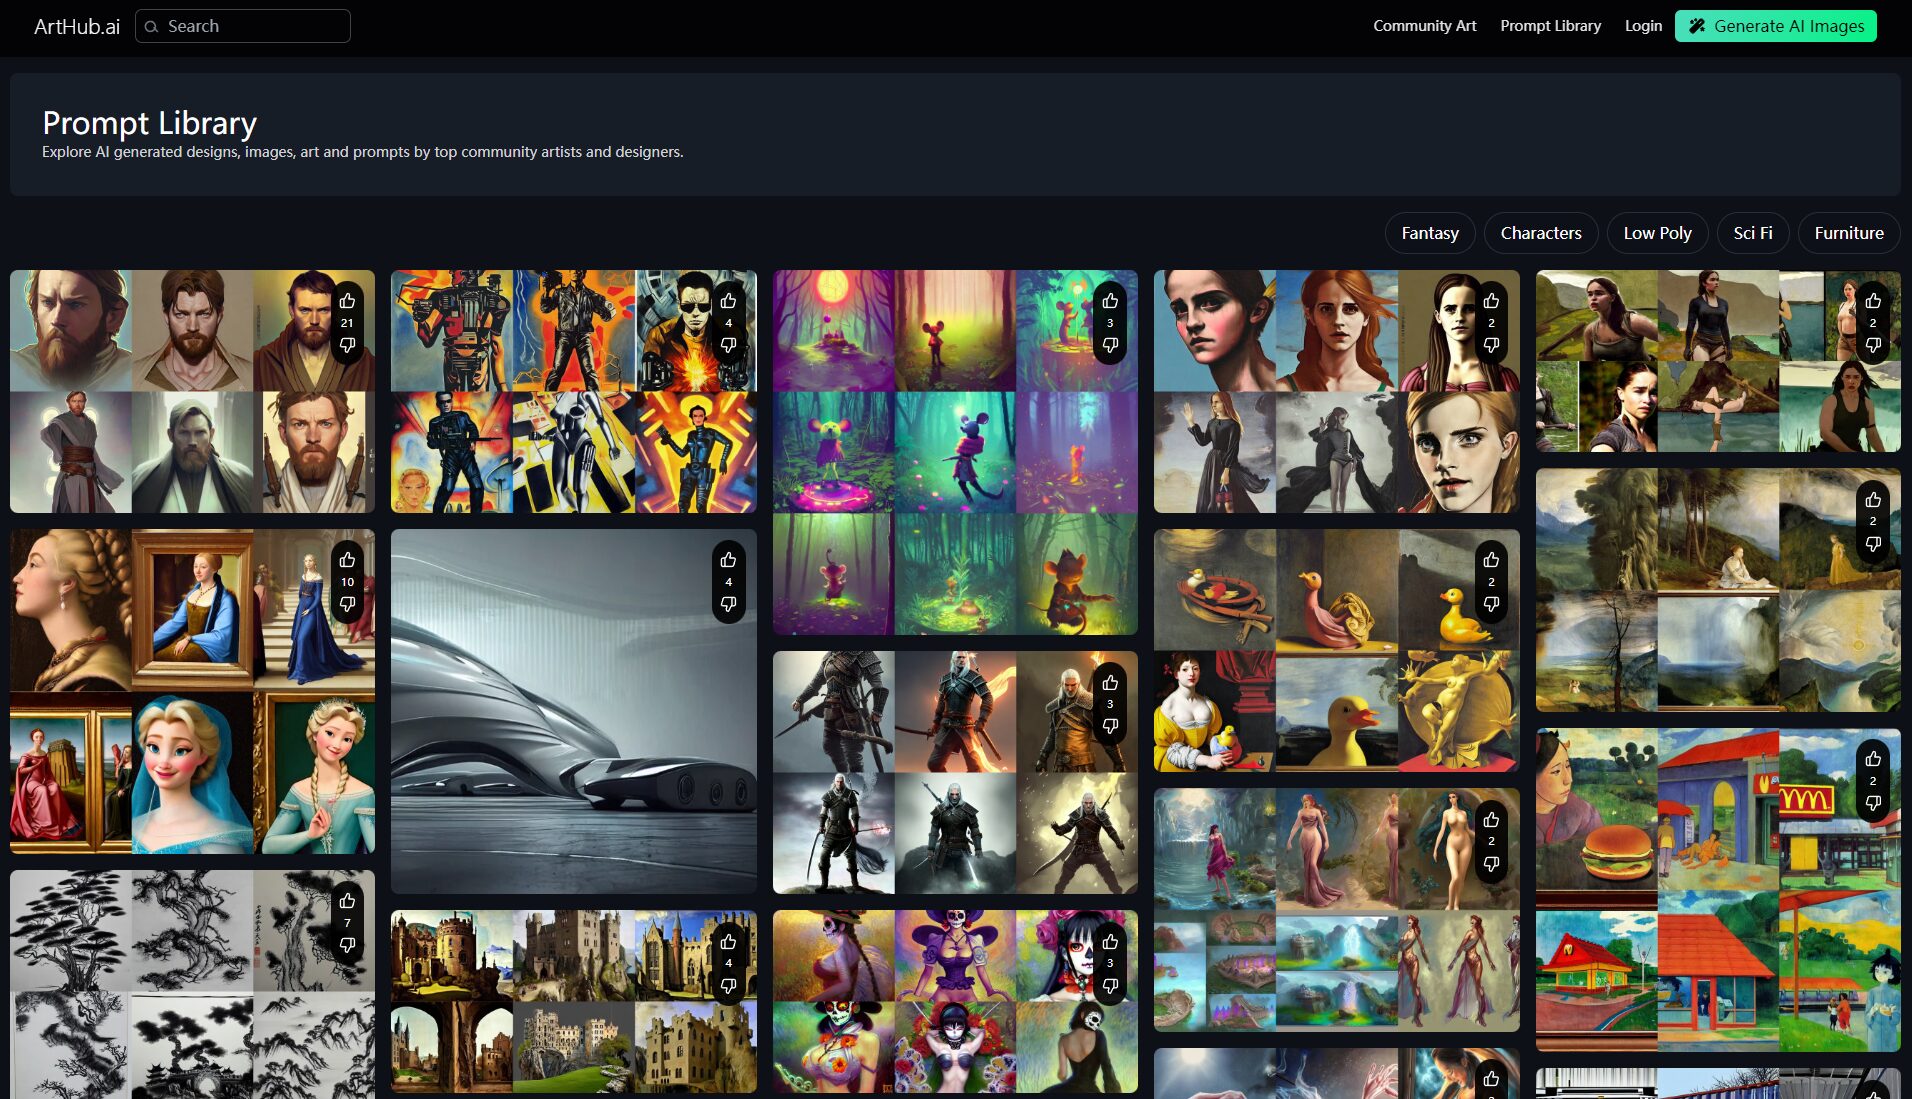Open the Login page
Image resolution: width=1912 pixels, height=1099 pixels.
coord(1643,26)
